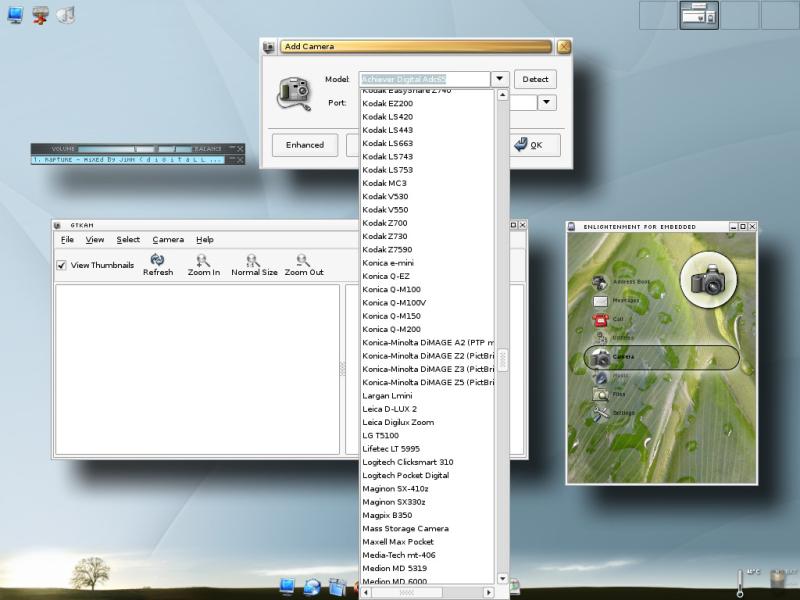The height and width of the screenshot is (600, 800).
Task: Select Logitech Clicksmart 310 from the list
Action: (428, 462)
